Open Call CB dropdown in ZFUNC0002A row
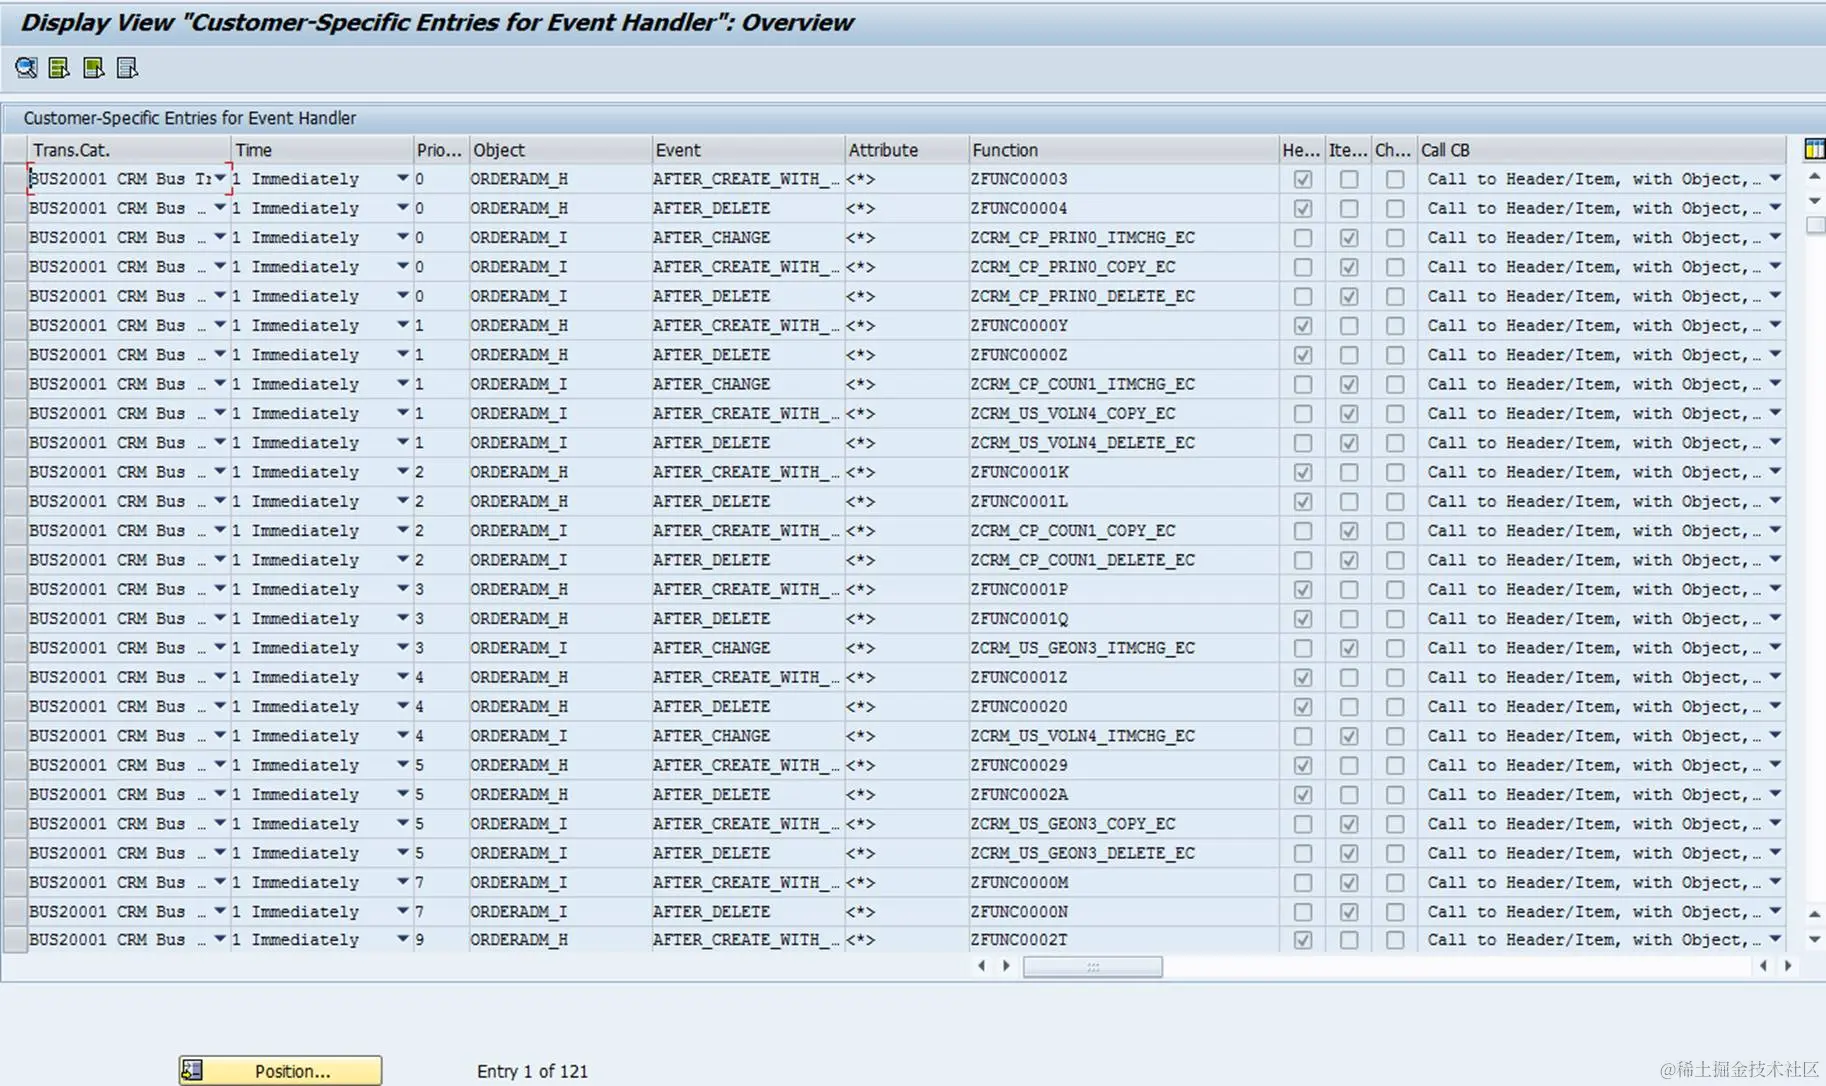 pos(1775,794)
